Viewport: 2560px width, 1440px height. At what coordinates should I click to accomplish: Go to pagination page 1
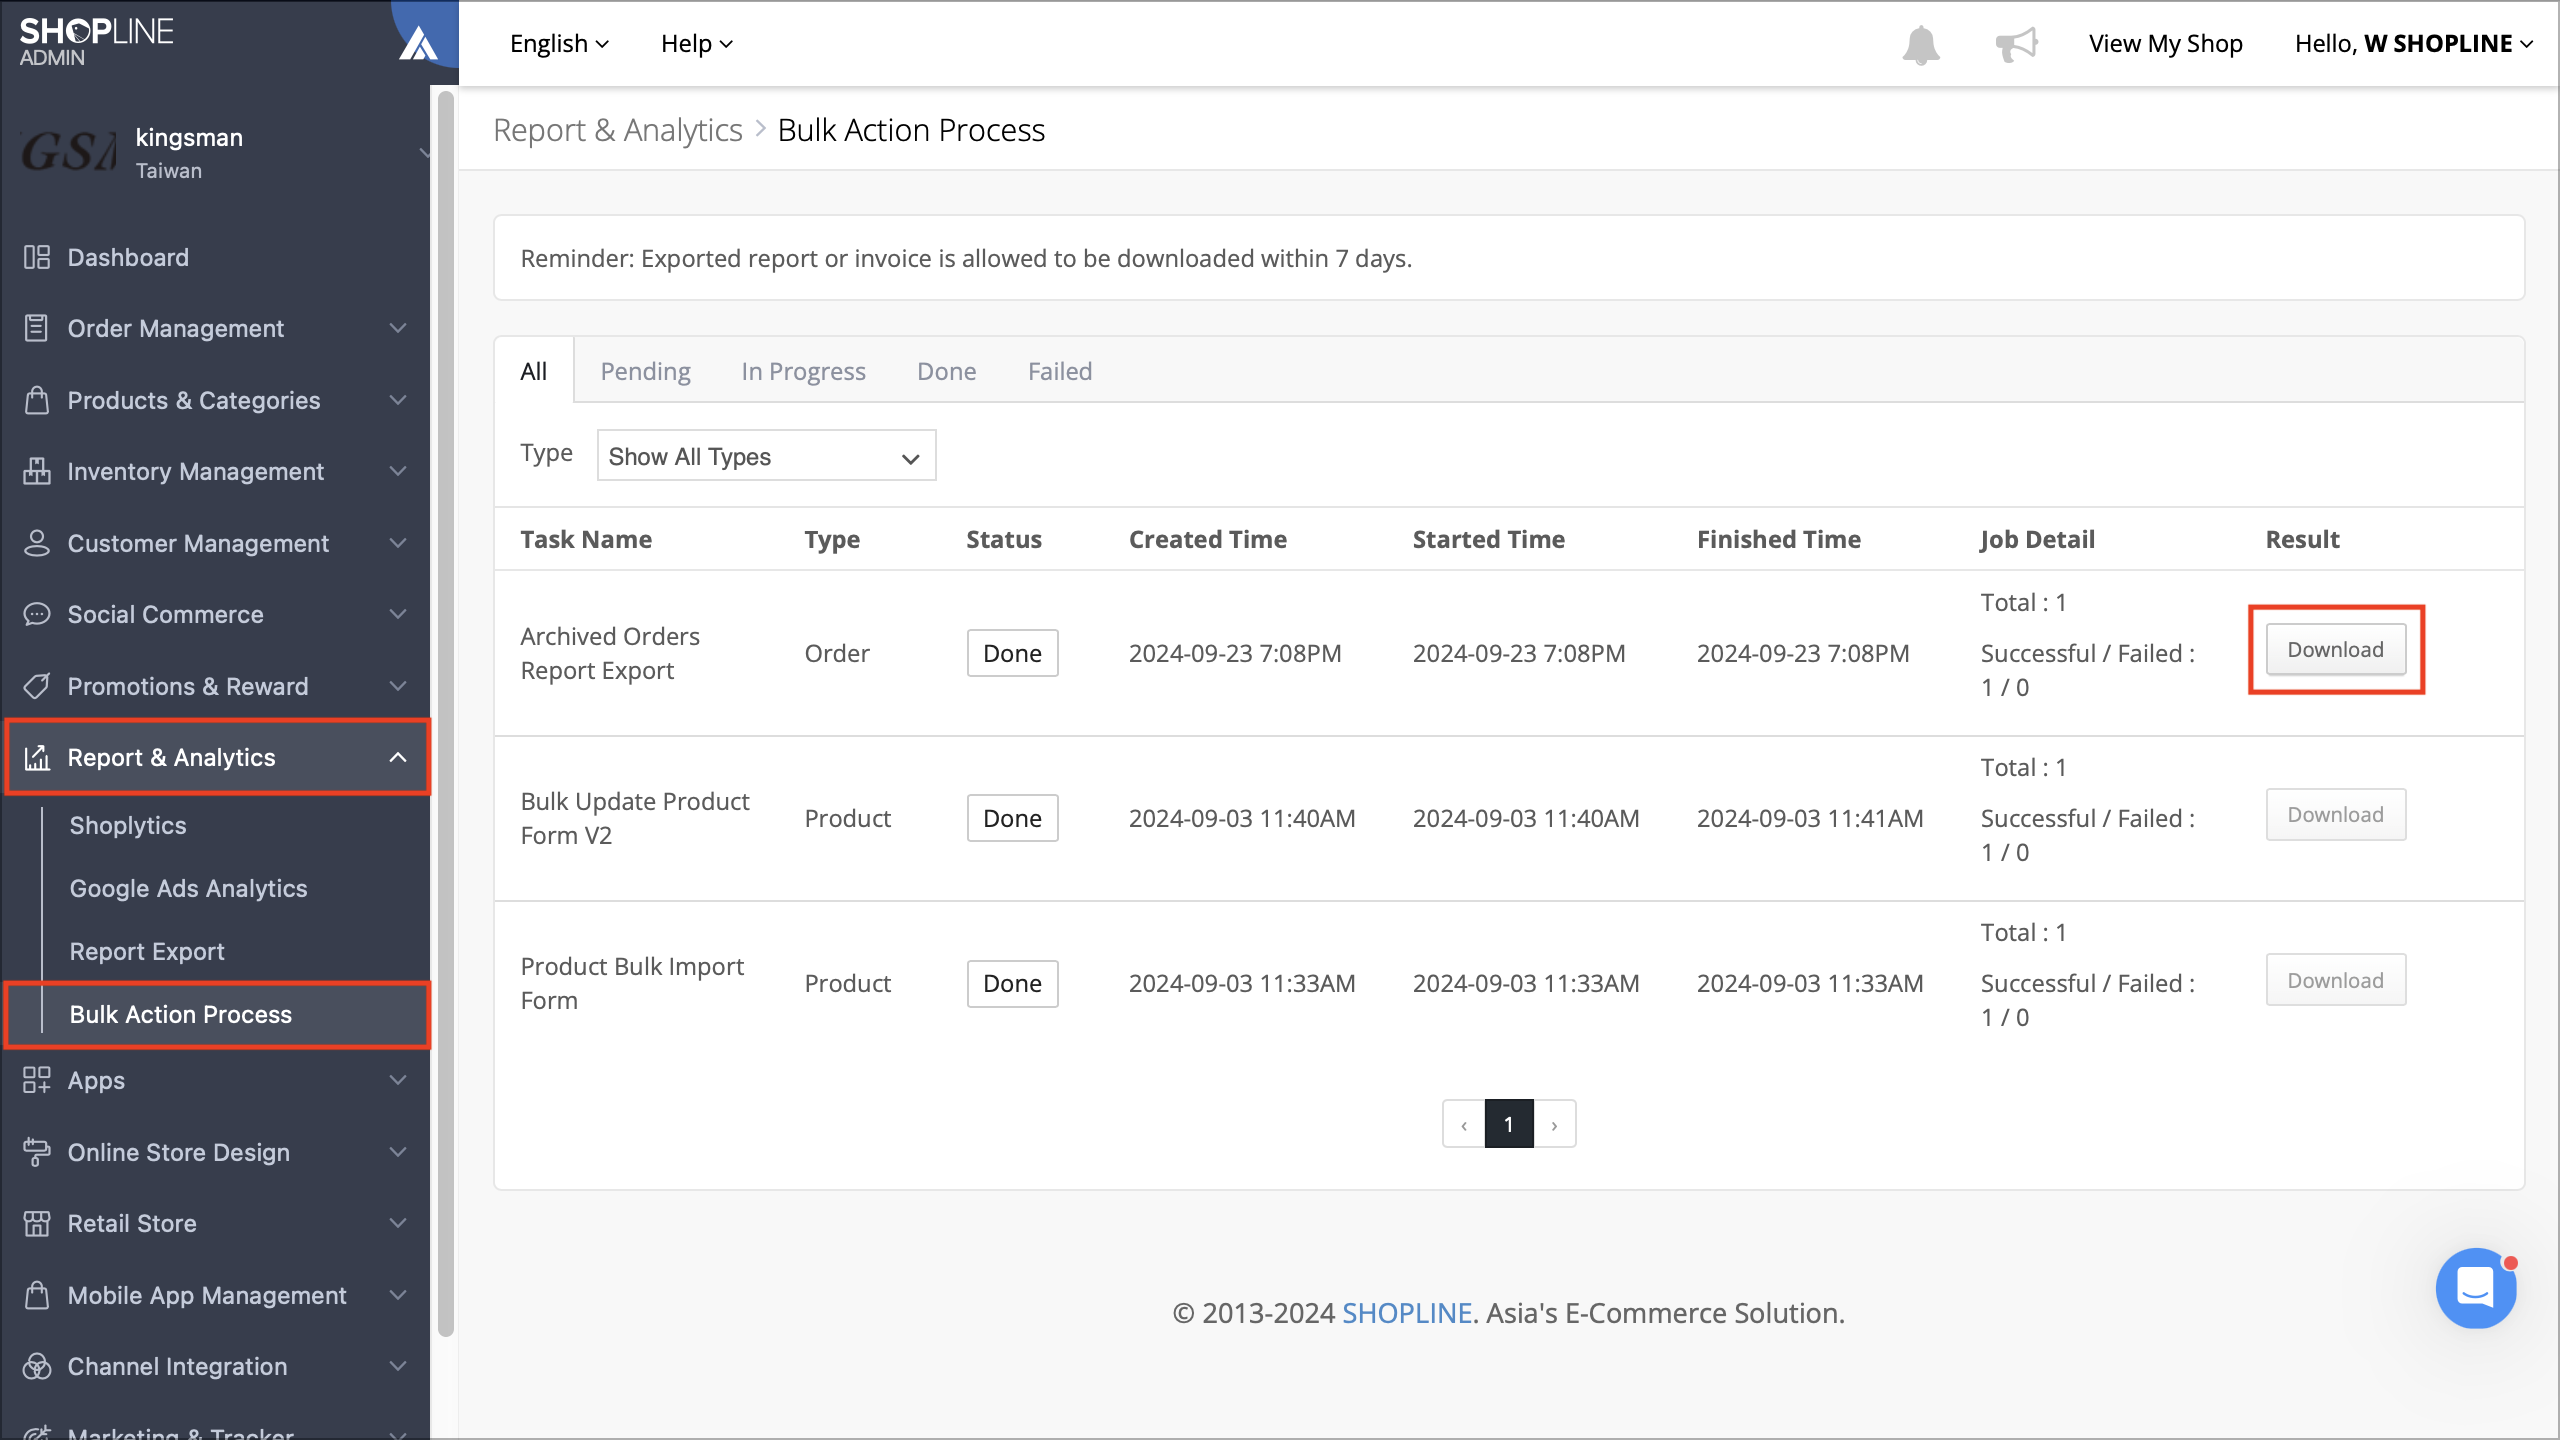tap(1508, 1124)
